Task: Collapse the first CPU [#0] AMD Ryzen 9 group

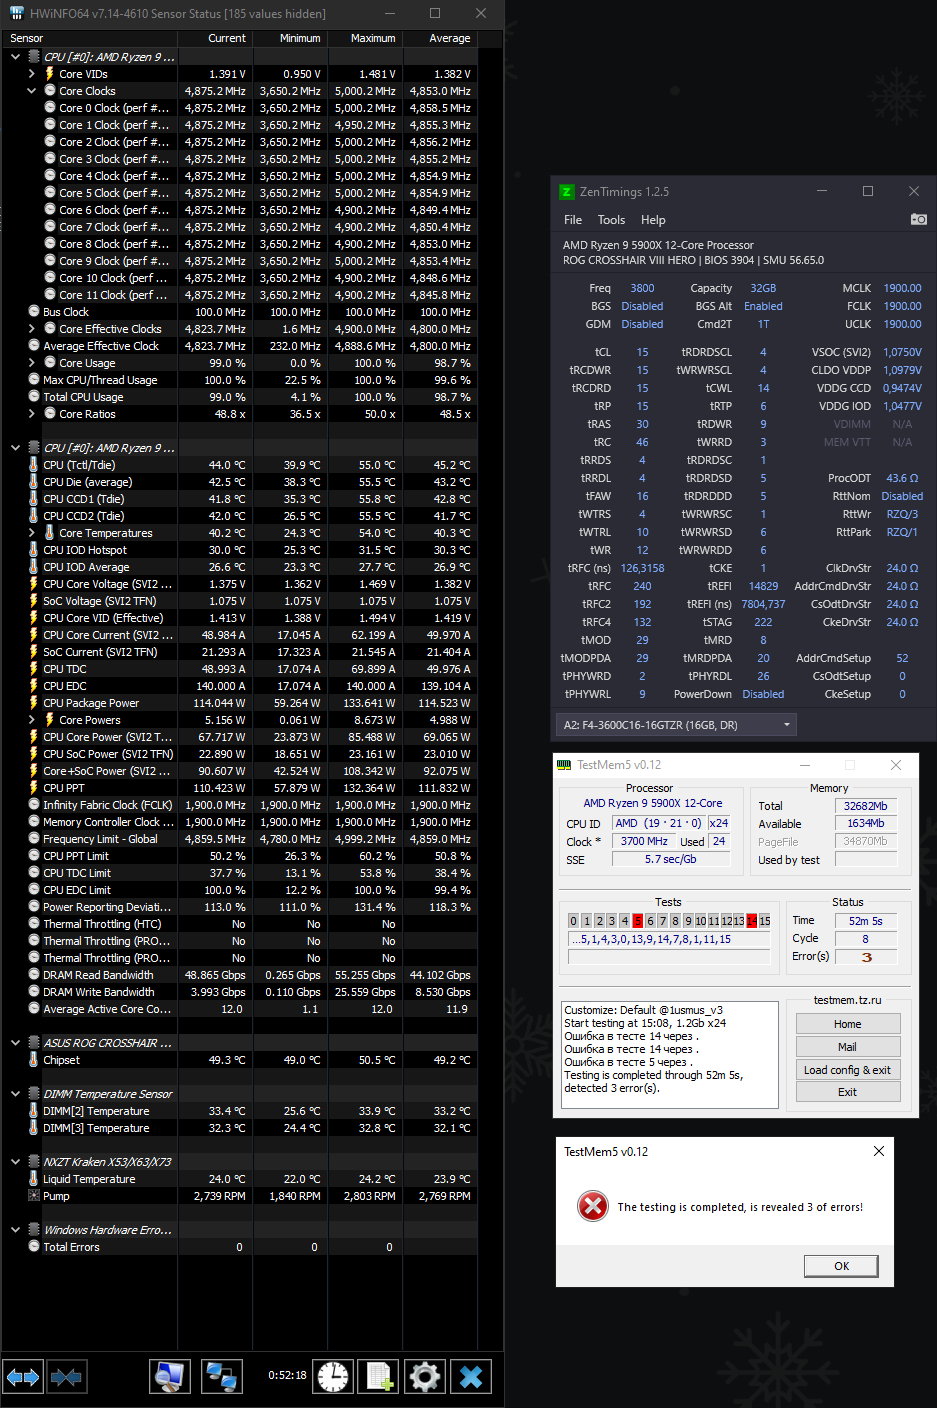Action: [x=15, y=57]
